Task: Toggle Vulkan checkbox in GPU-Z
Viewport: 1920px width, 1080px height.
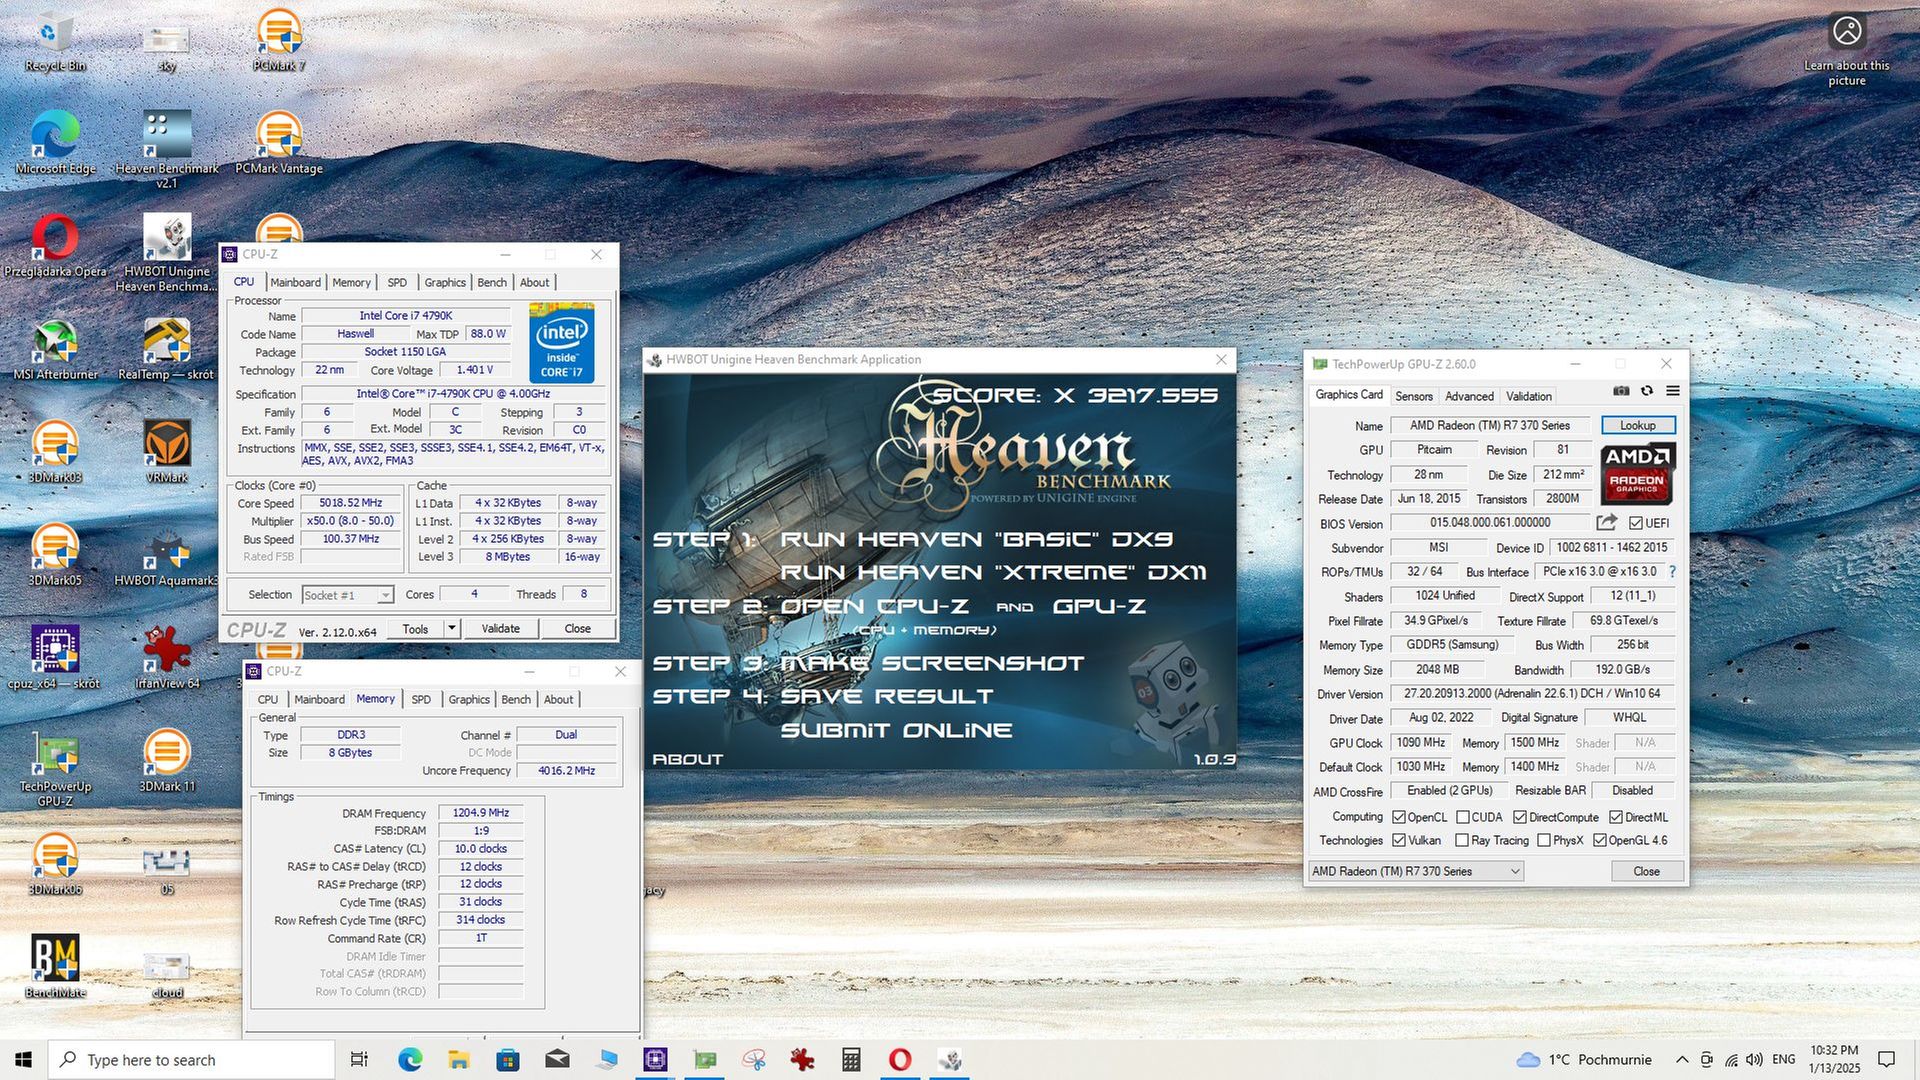Action: click(x=1399, y=840)
